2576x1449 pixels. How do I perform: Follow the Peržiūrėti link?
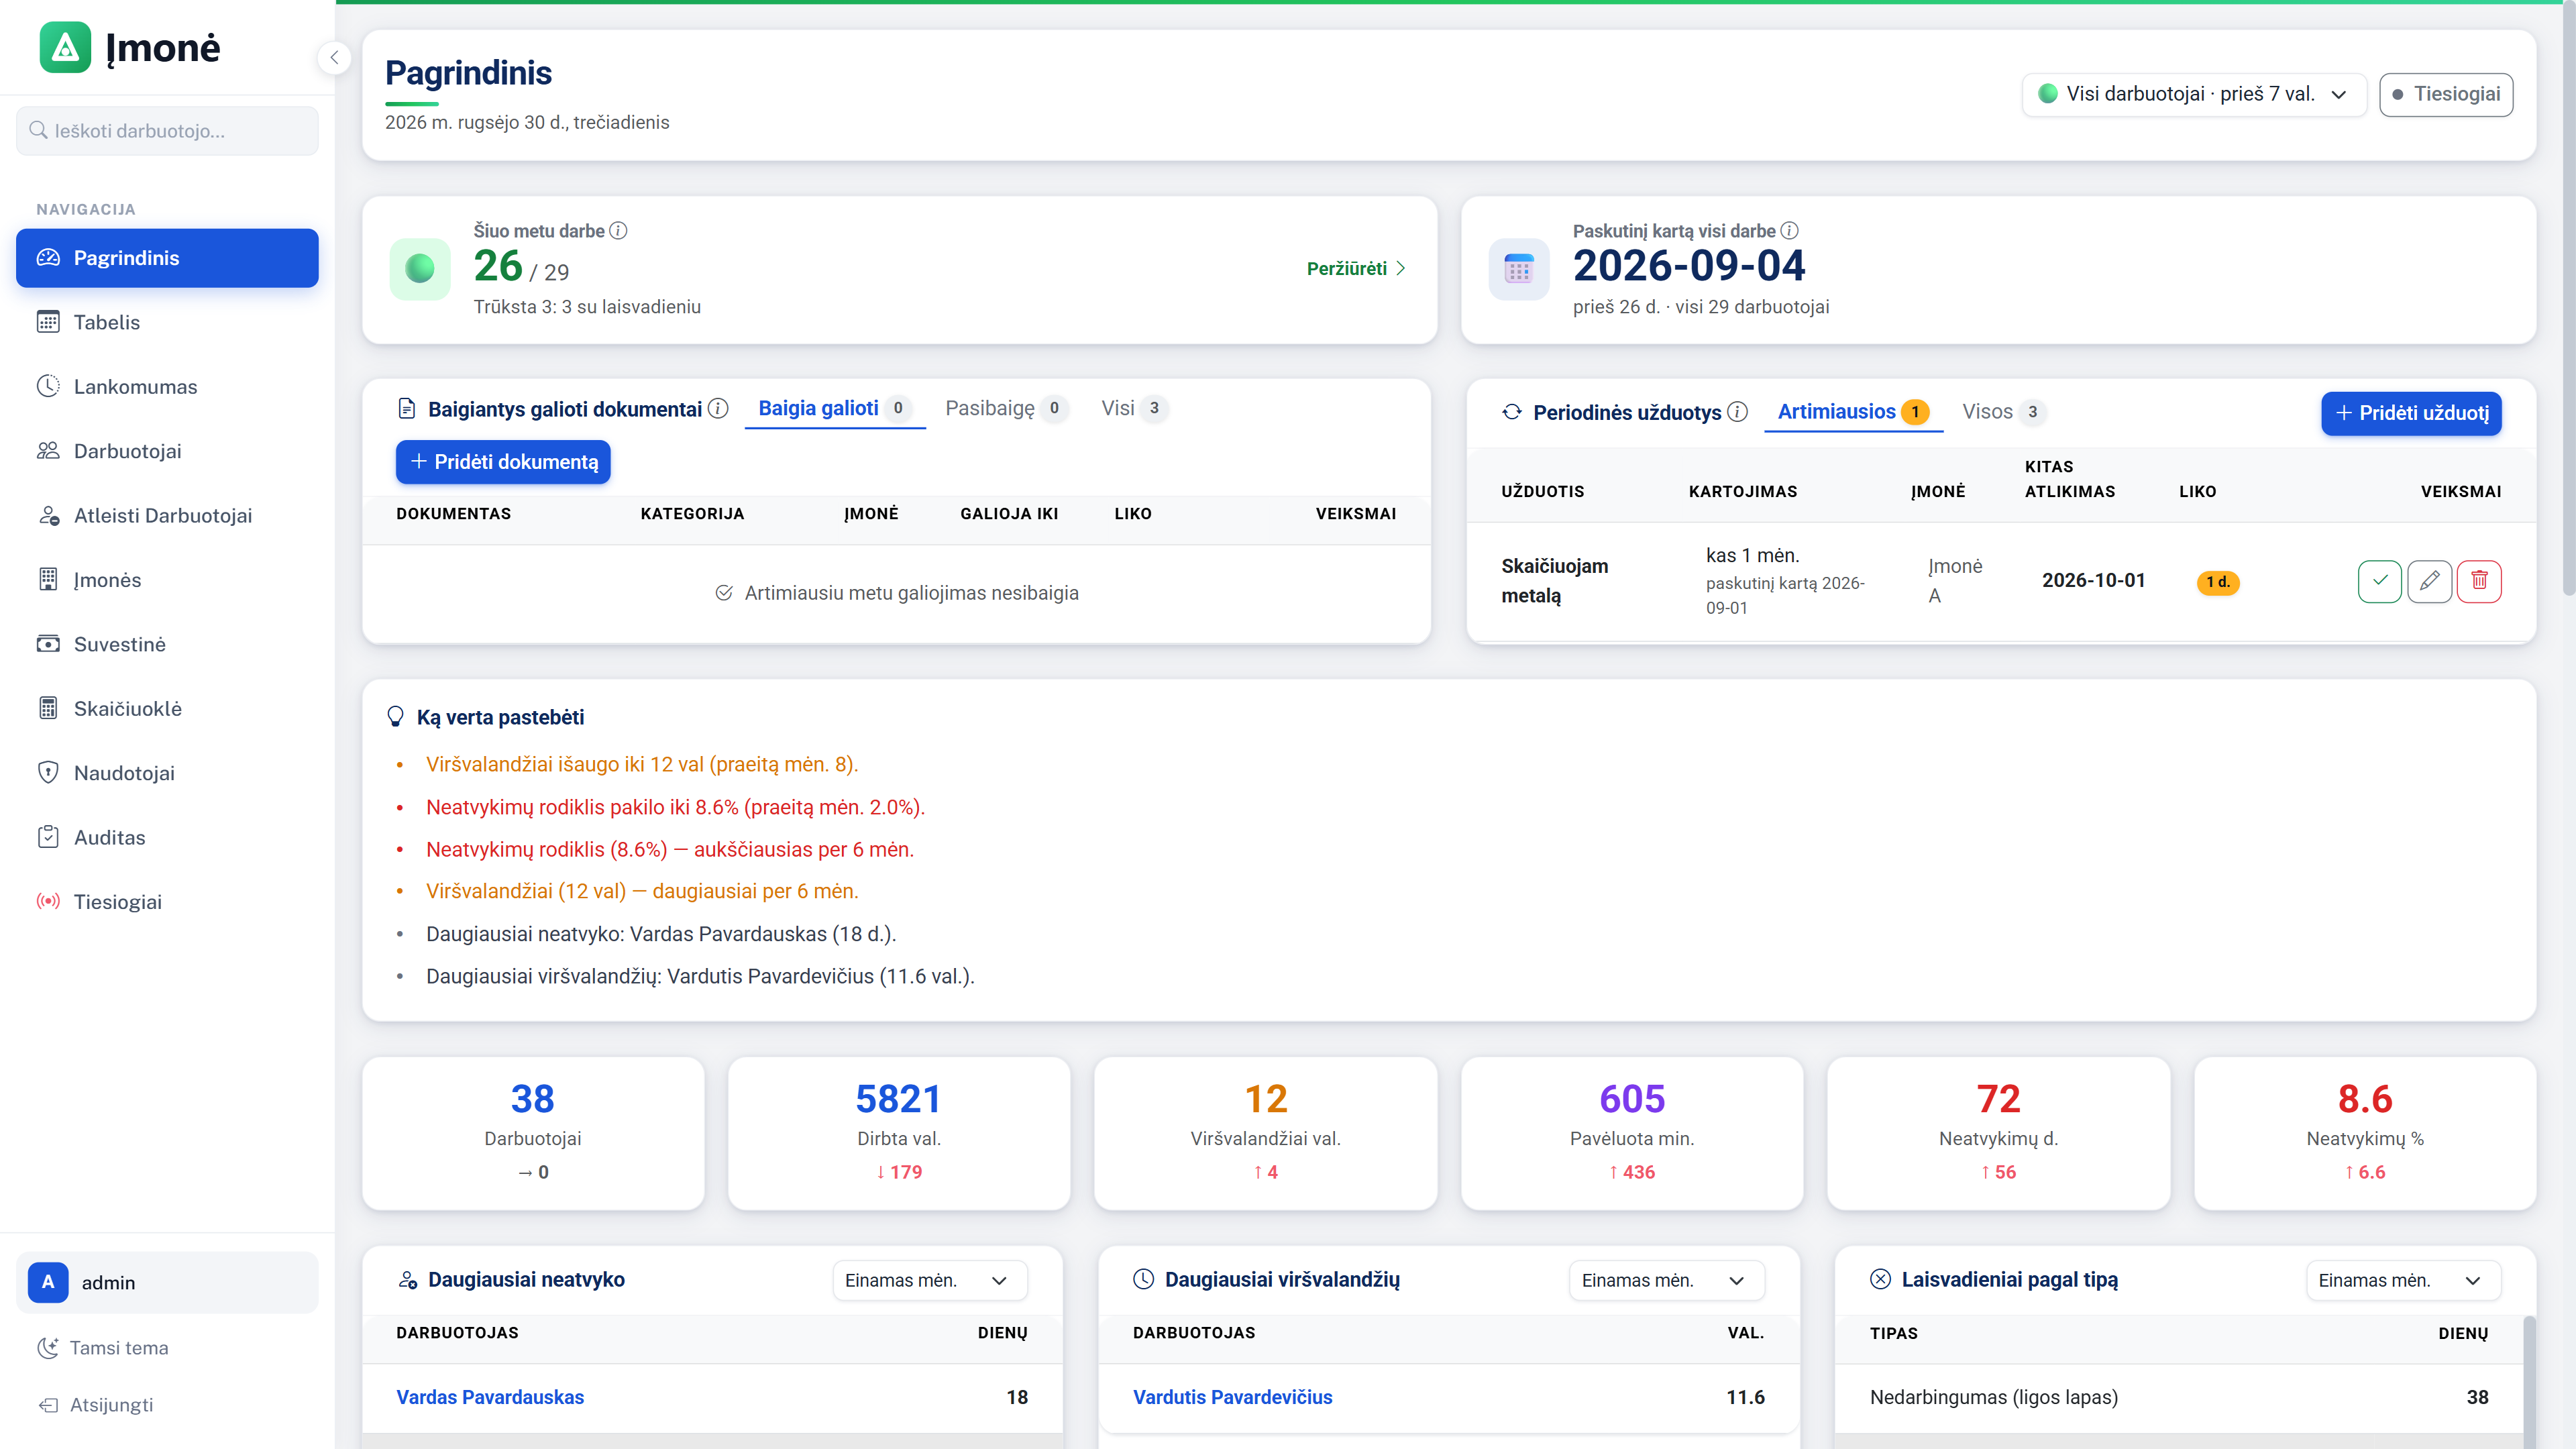tap(1356, 268)
